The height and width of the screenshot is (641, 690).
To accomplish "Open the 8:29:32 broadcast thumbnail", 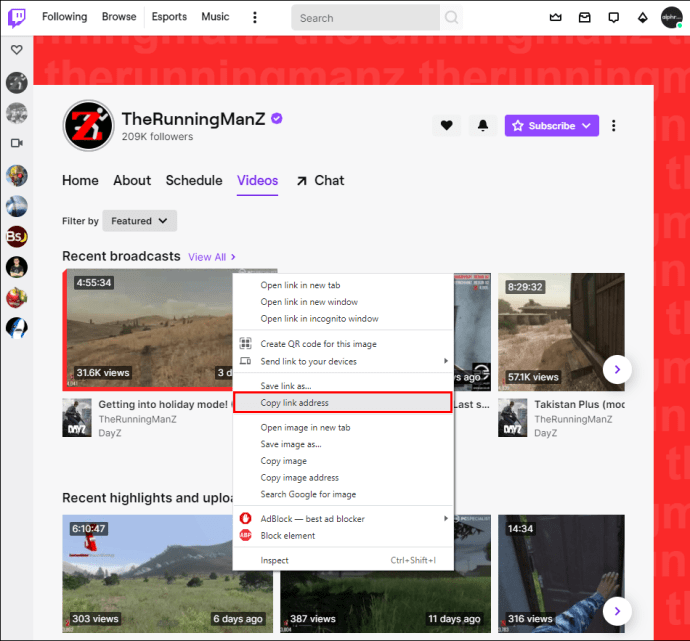I will click(561, 332).
